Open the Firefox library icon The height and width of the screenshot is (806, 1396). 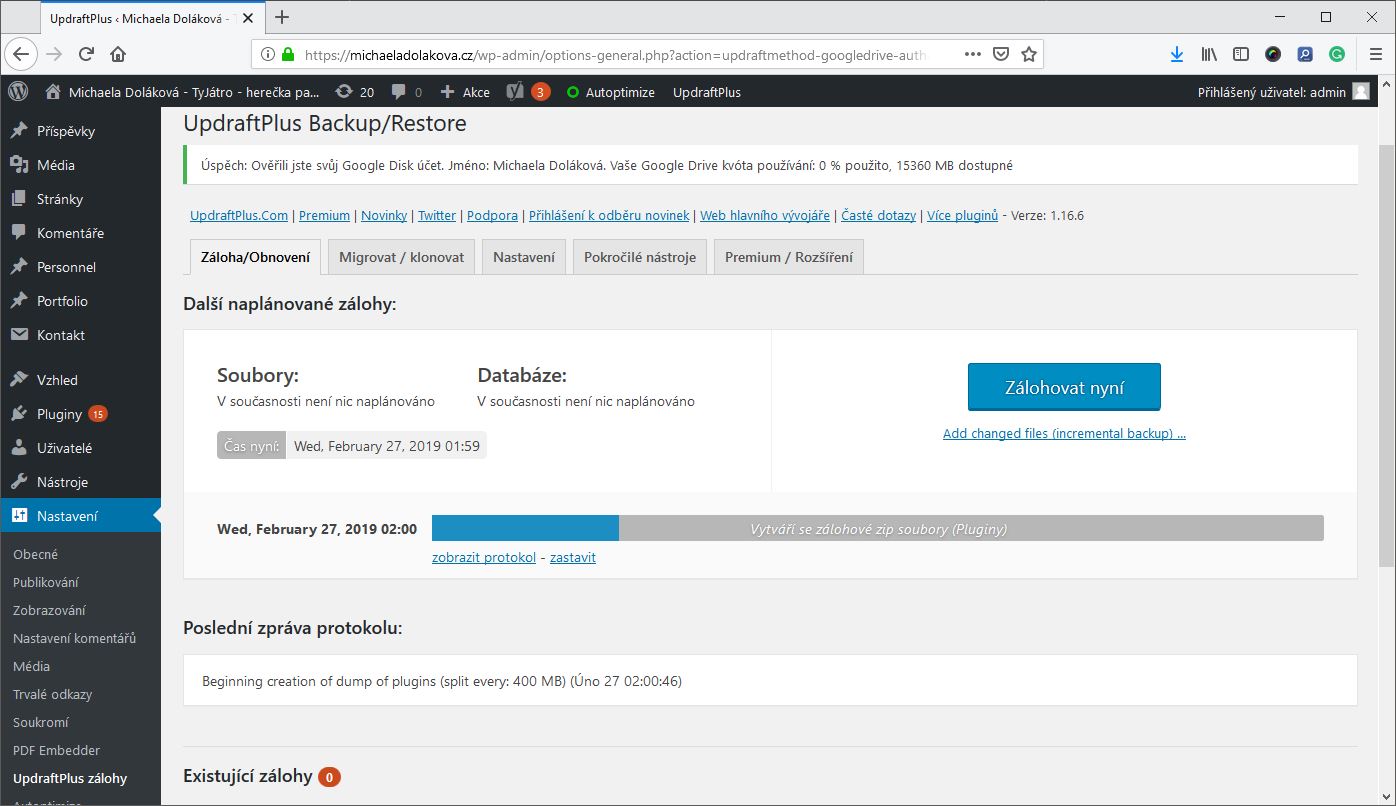point(1209,54)
